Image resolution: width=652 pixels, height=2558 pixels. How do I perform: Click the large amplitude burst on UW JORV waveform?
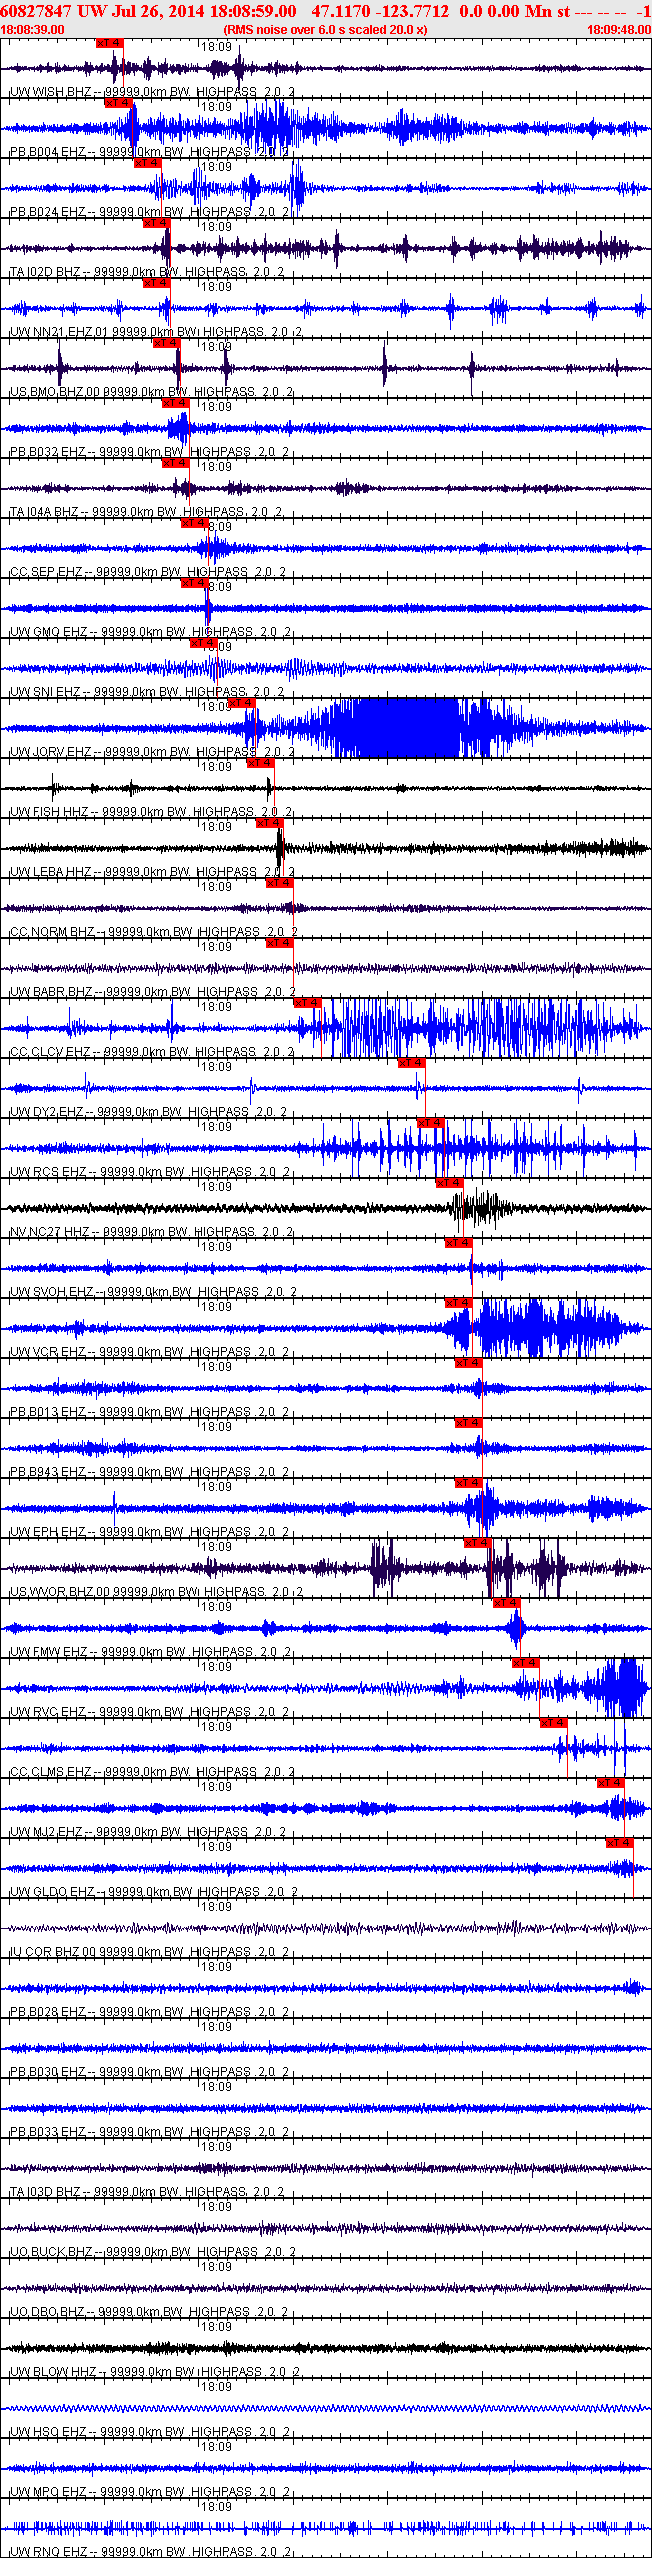(x=400, y=727)
